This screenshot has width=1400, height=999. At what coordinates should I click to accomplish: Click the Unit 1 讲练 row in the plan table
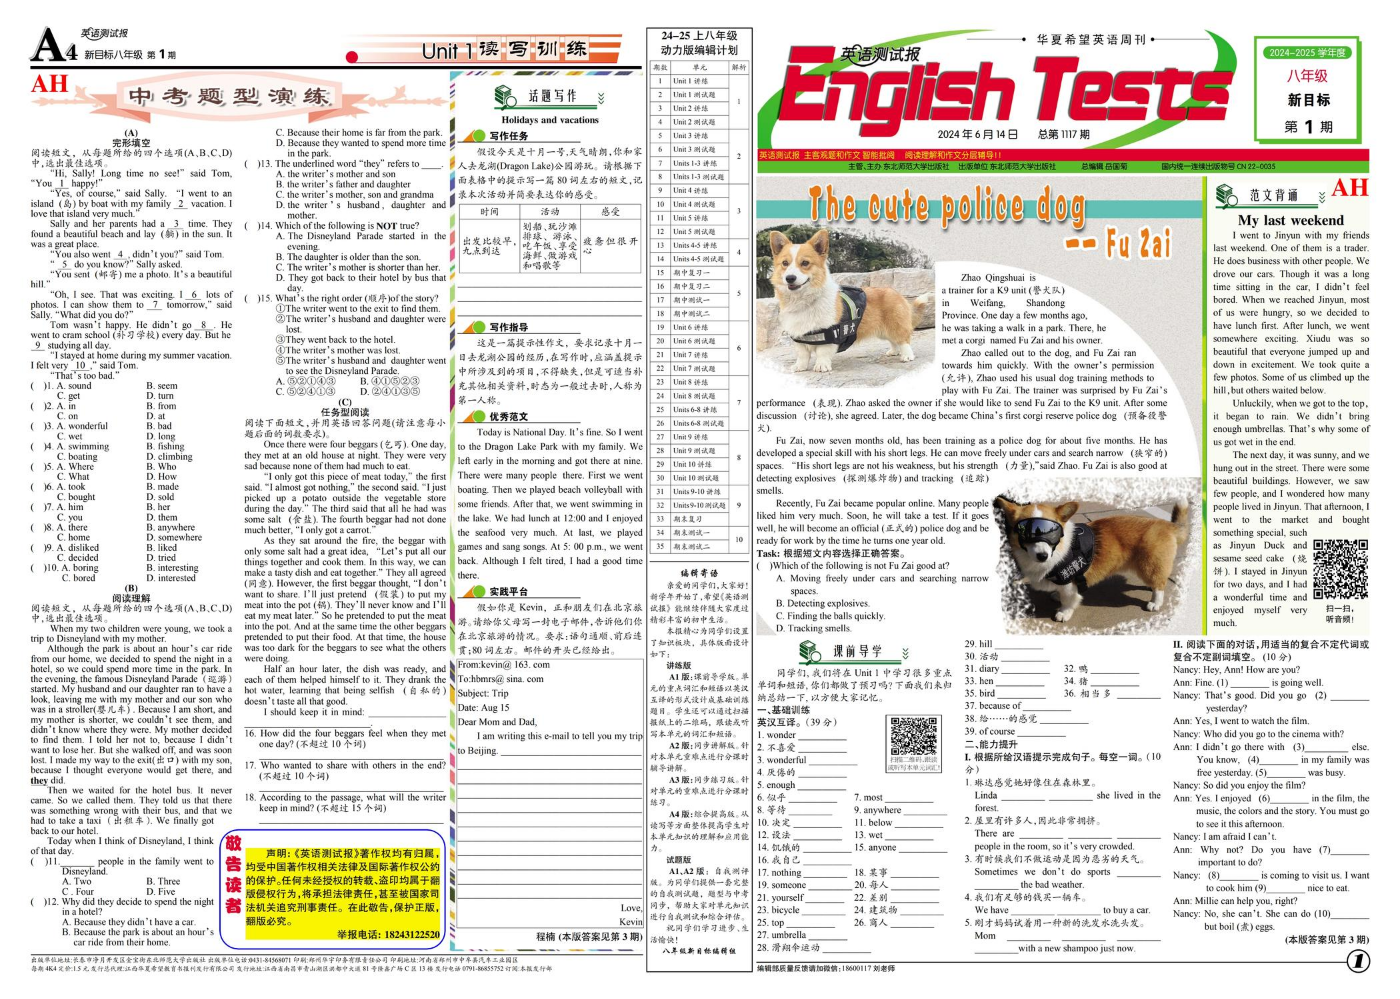689,81
